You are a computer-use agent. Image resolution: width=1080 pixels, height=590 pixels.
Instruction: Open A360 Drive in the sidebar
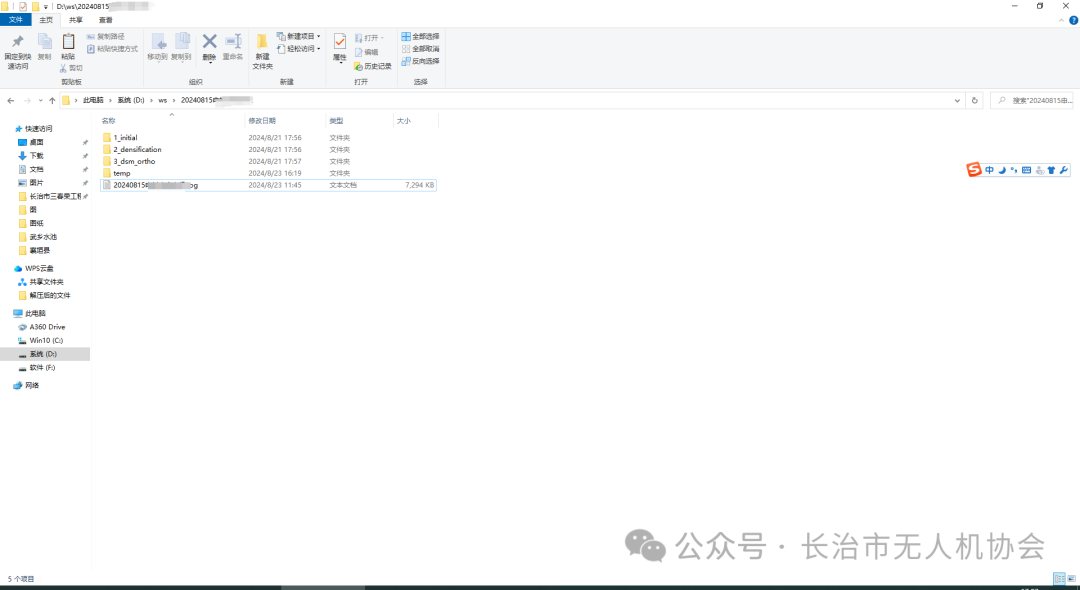[x=47, y=327]
